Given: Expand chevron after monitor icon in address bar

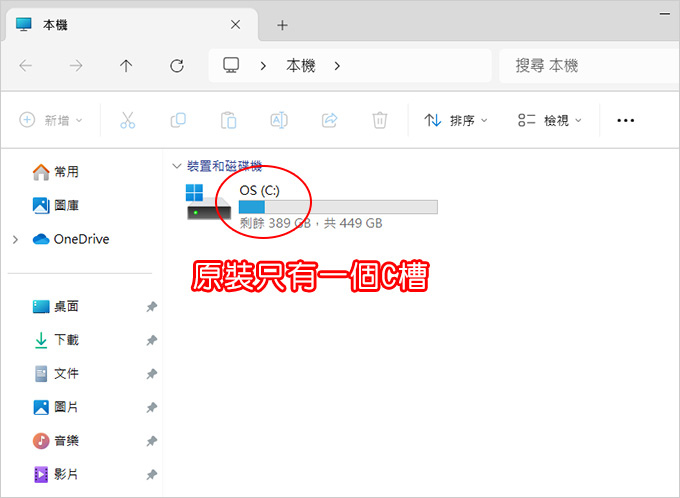Looking at the screenshot, I should [x=263, y=66].
